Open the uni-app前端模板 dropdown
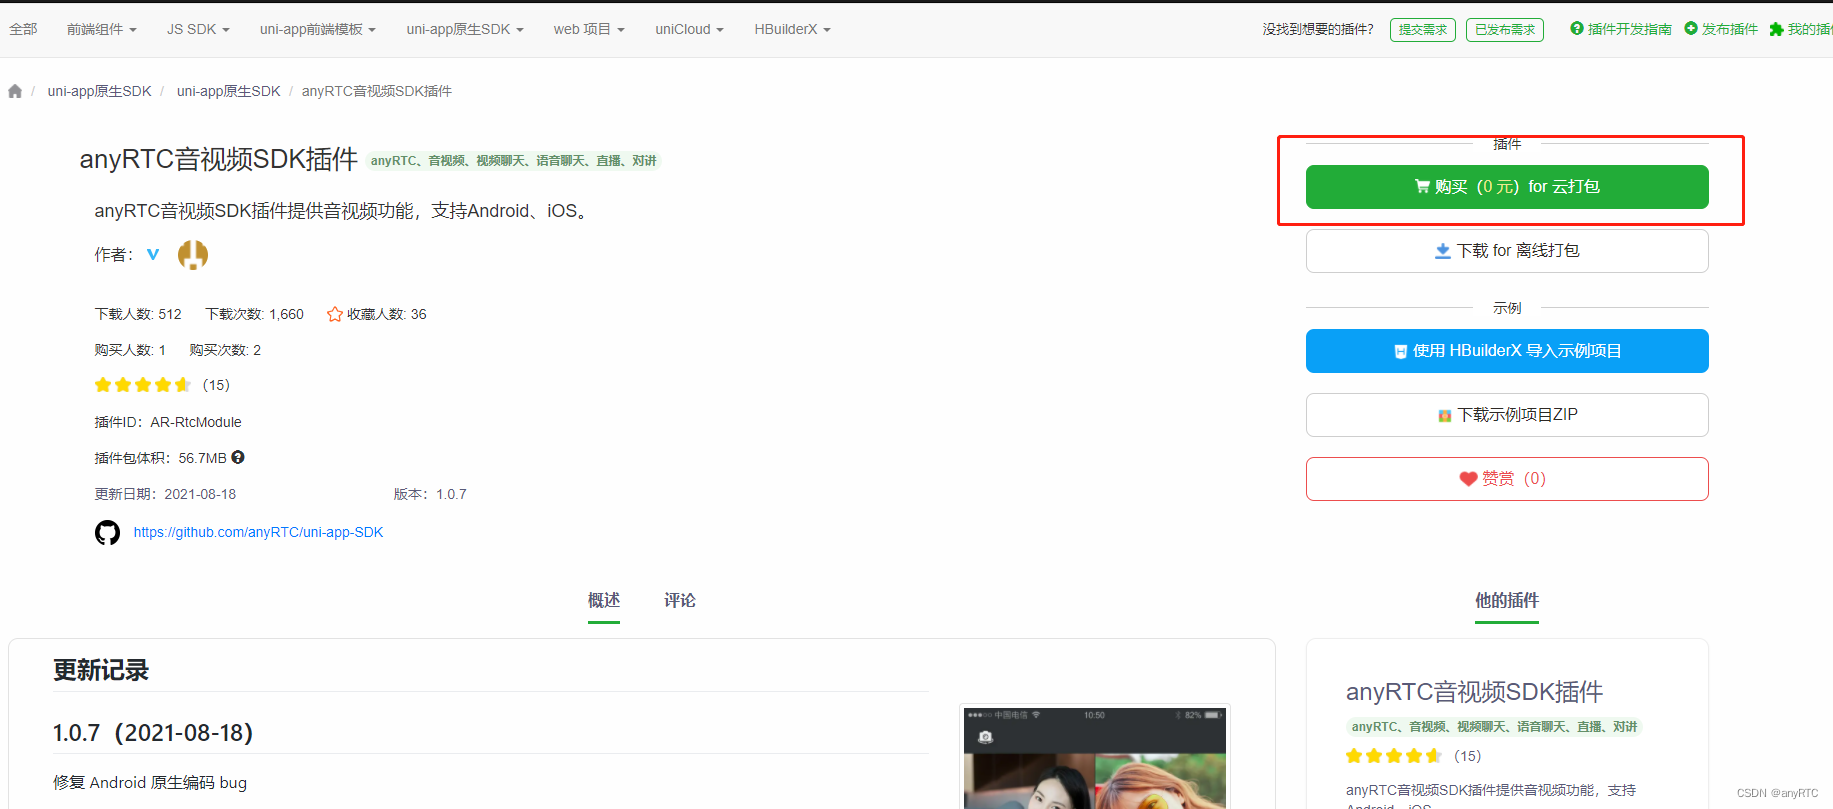This screenshot has height=809, width=1833. click(x=318, y=29)
